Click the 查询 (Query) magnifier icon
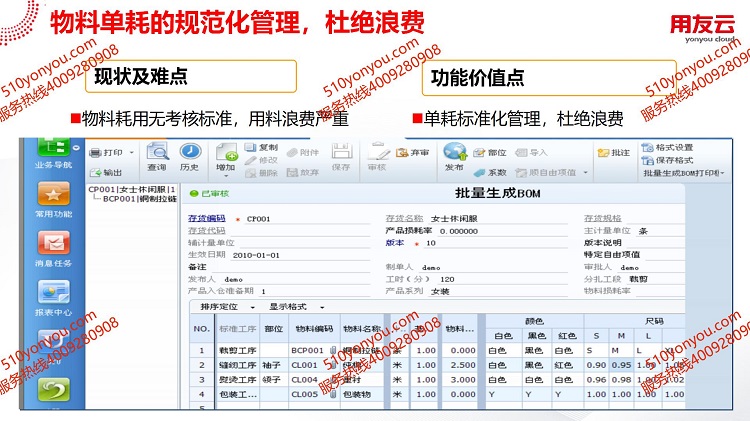Screen dimensions: 750x421 tap(157, 152)
